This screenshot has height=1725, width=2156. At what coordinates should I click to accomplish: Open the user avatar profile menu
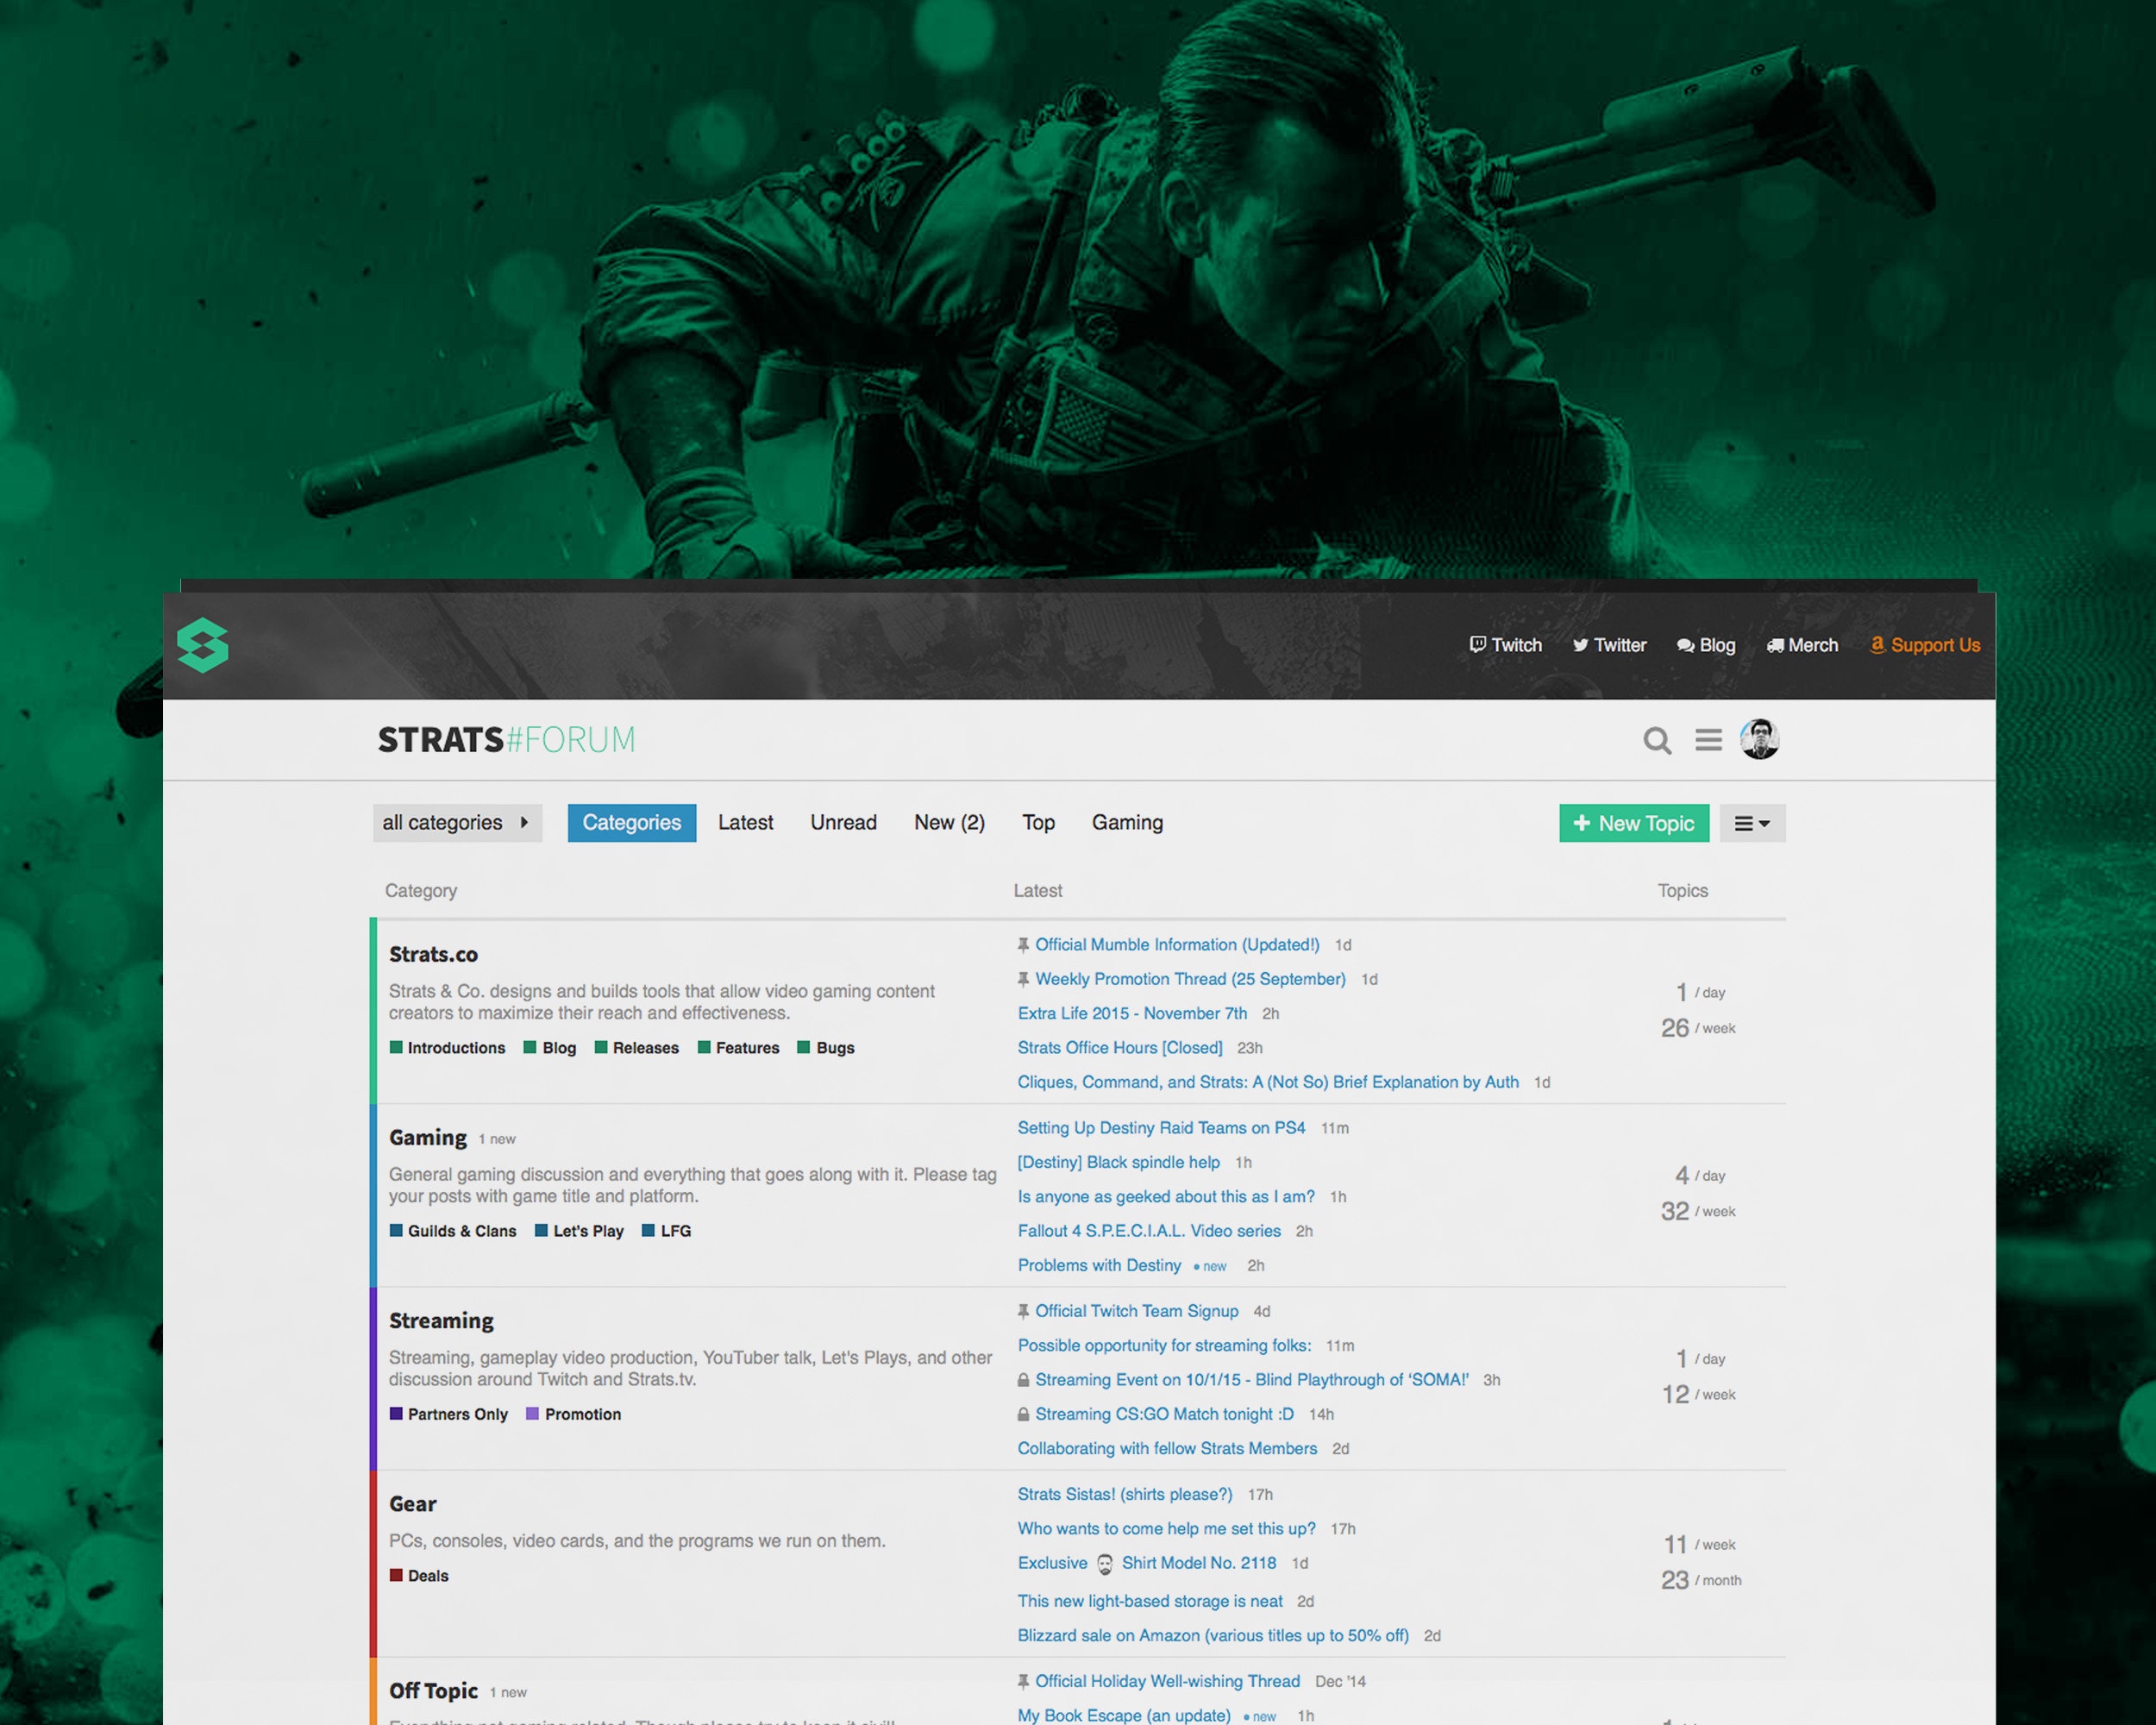coord(1759,740)
